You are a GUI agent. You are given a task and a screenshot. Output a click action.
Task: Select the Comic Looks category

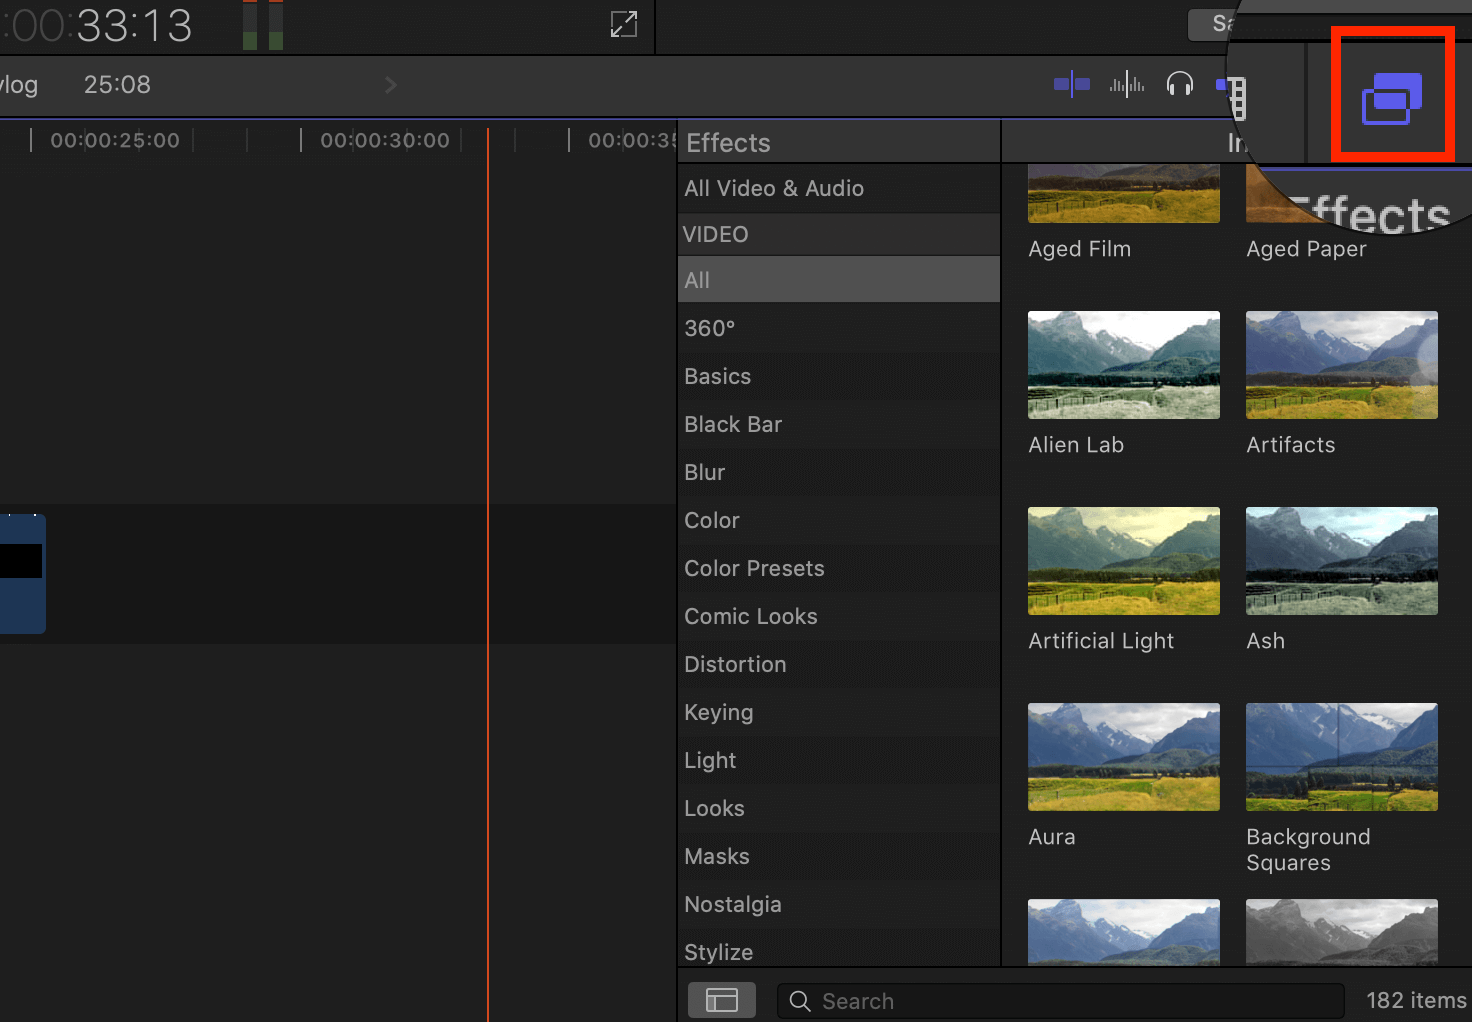coord(839,616)
